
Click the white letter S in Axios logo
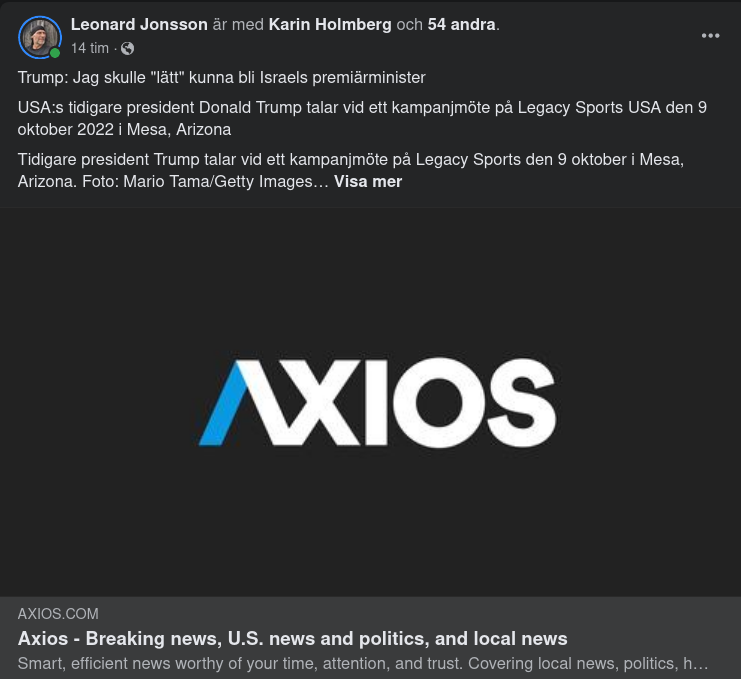coord(522,403)
